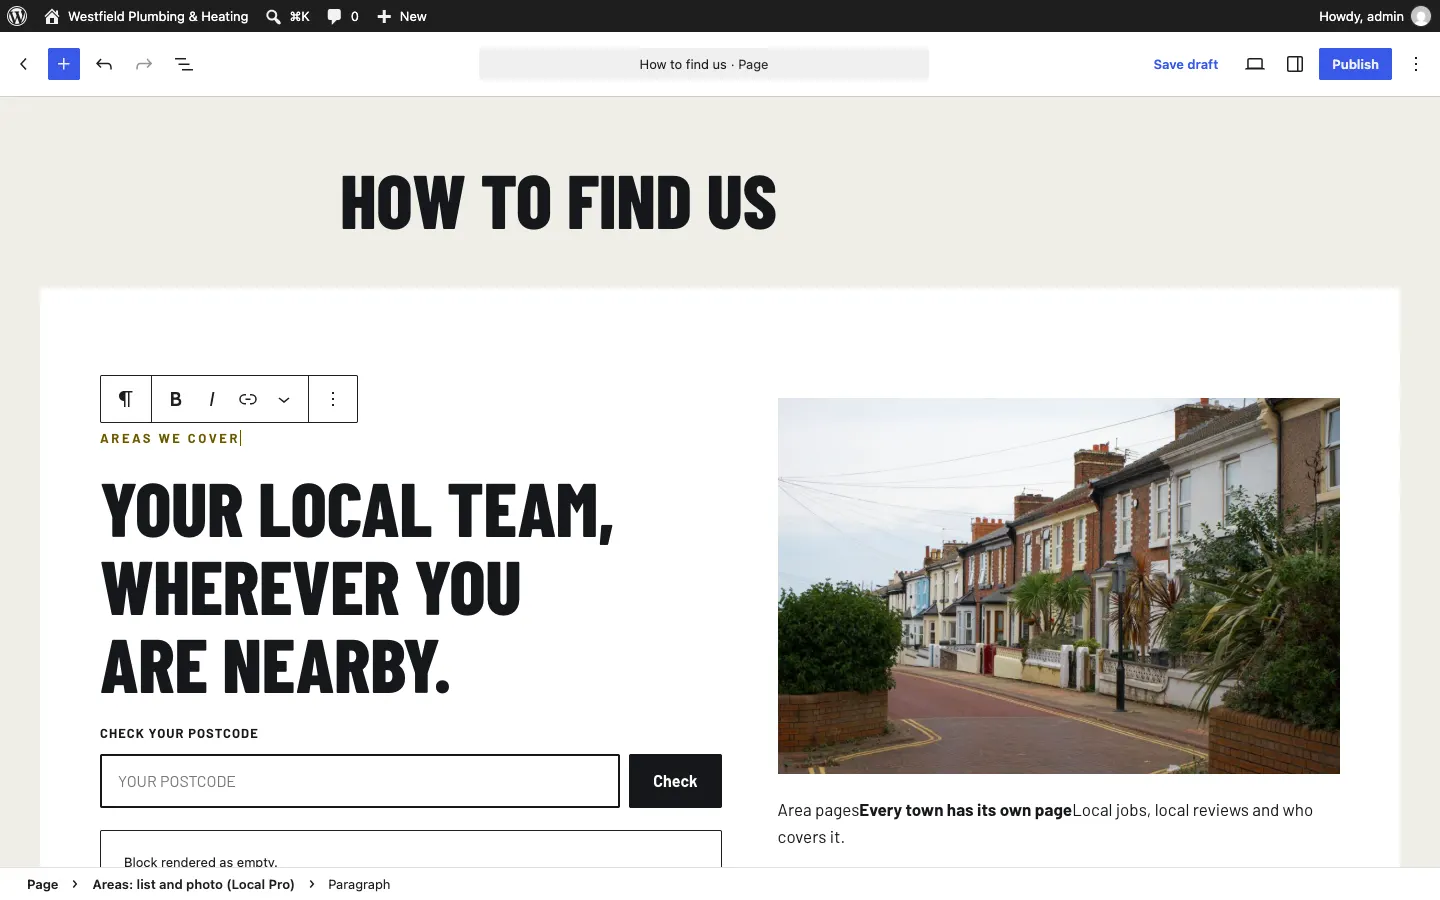The width and height of the screenshot is (1440, 900).
Task: Visit Westfield Plumbing & Heating site link
Action: (146, 16)
